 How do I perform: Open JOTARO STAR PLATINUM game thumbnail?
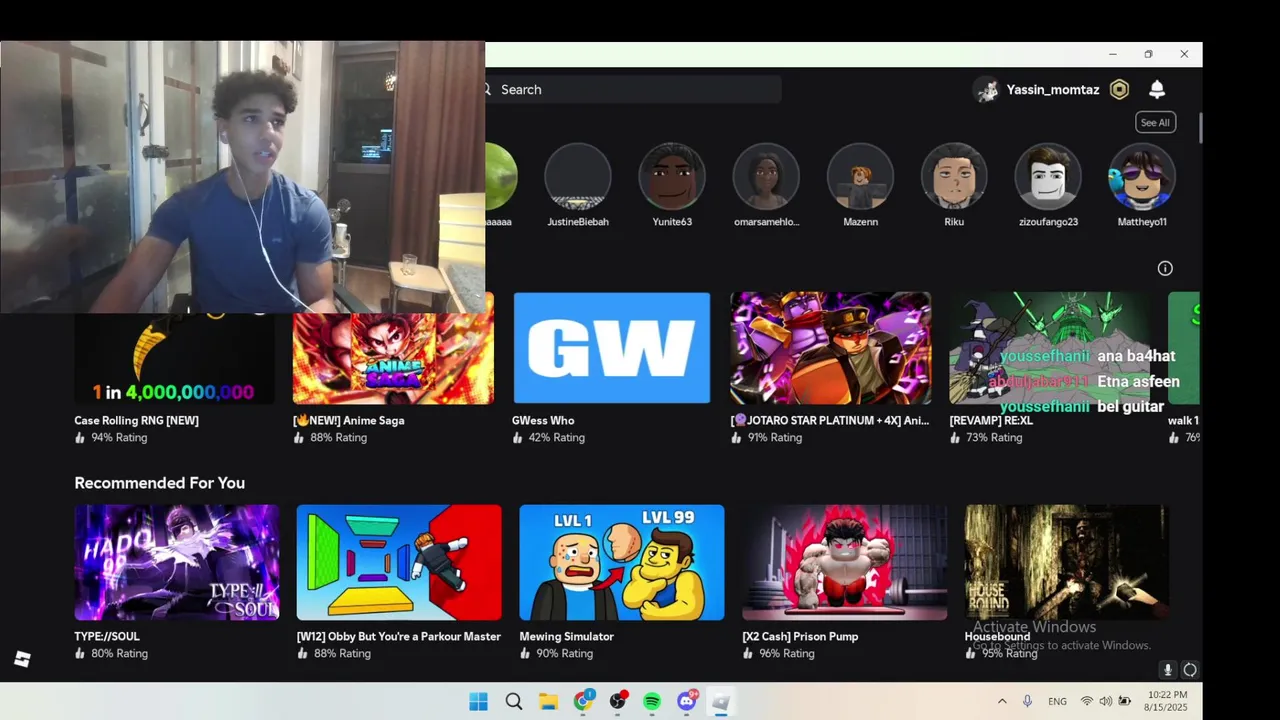(x=830, y=348)
